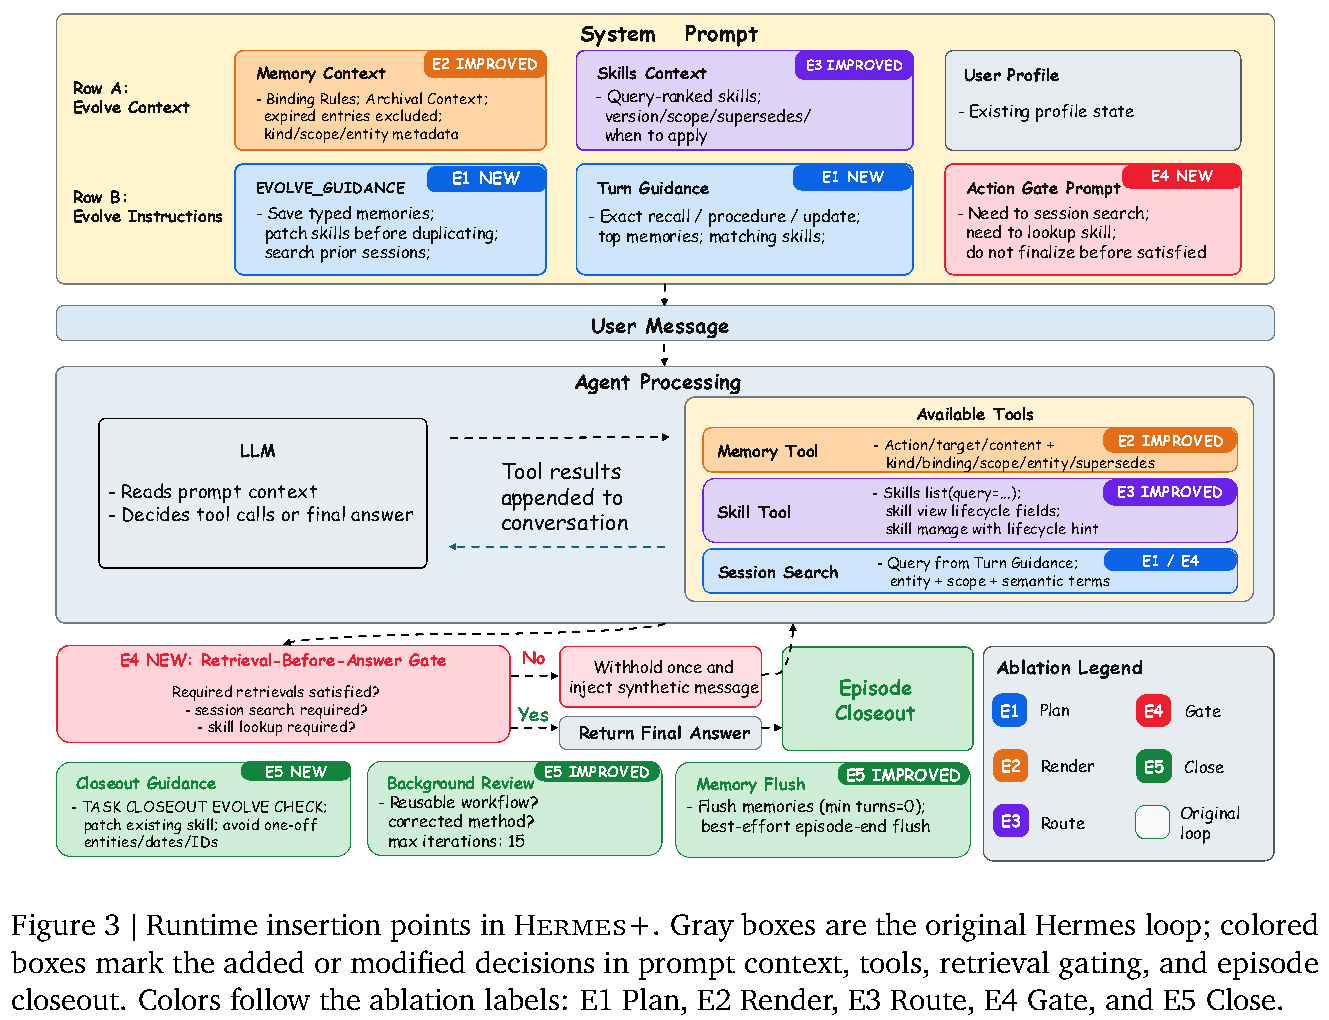
Task: Click E5 IMPROVED badge on Memory Flush
Action: click(x=903, y=775)
